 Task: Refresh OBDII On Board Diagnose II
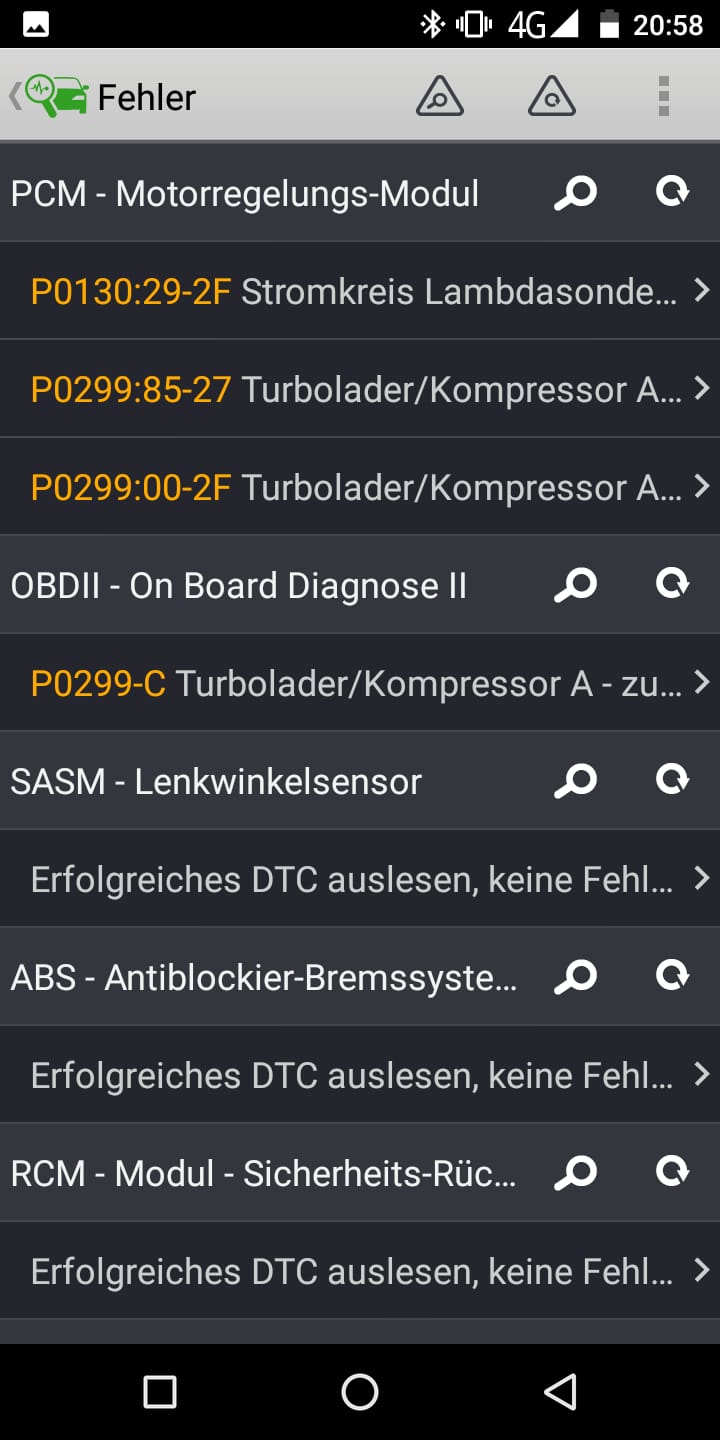coord(672,584)
